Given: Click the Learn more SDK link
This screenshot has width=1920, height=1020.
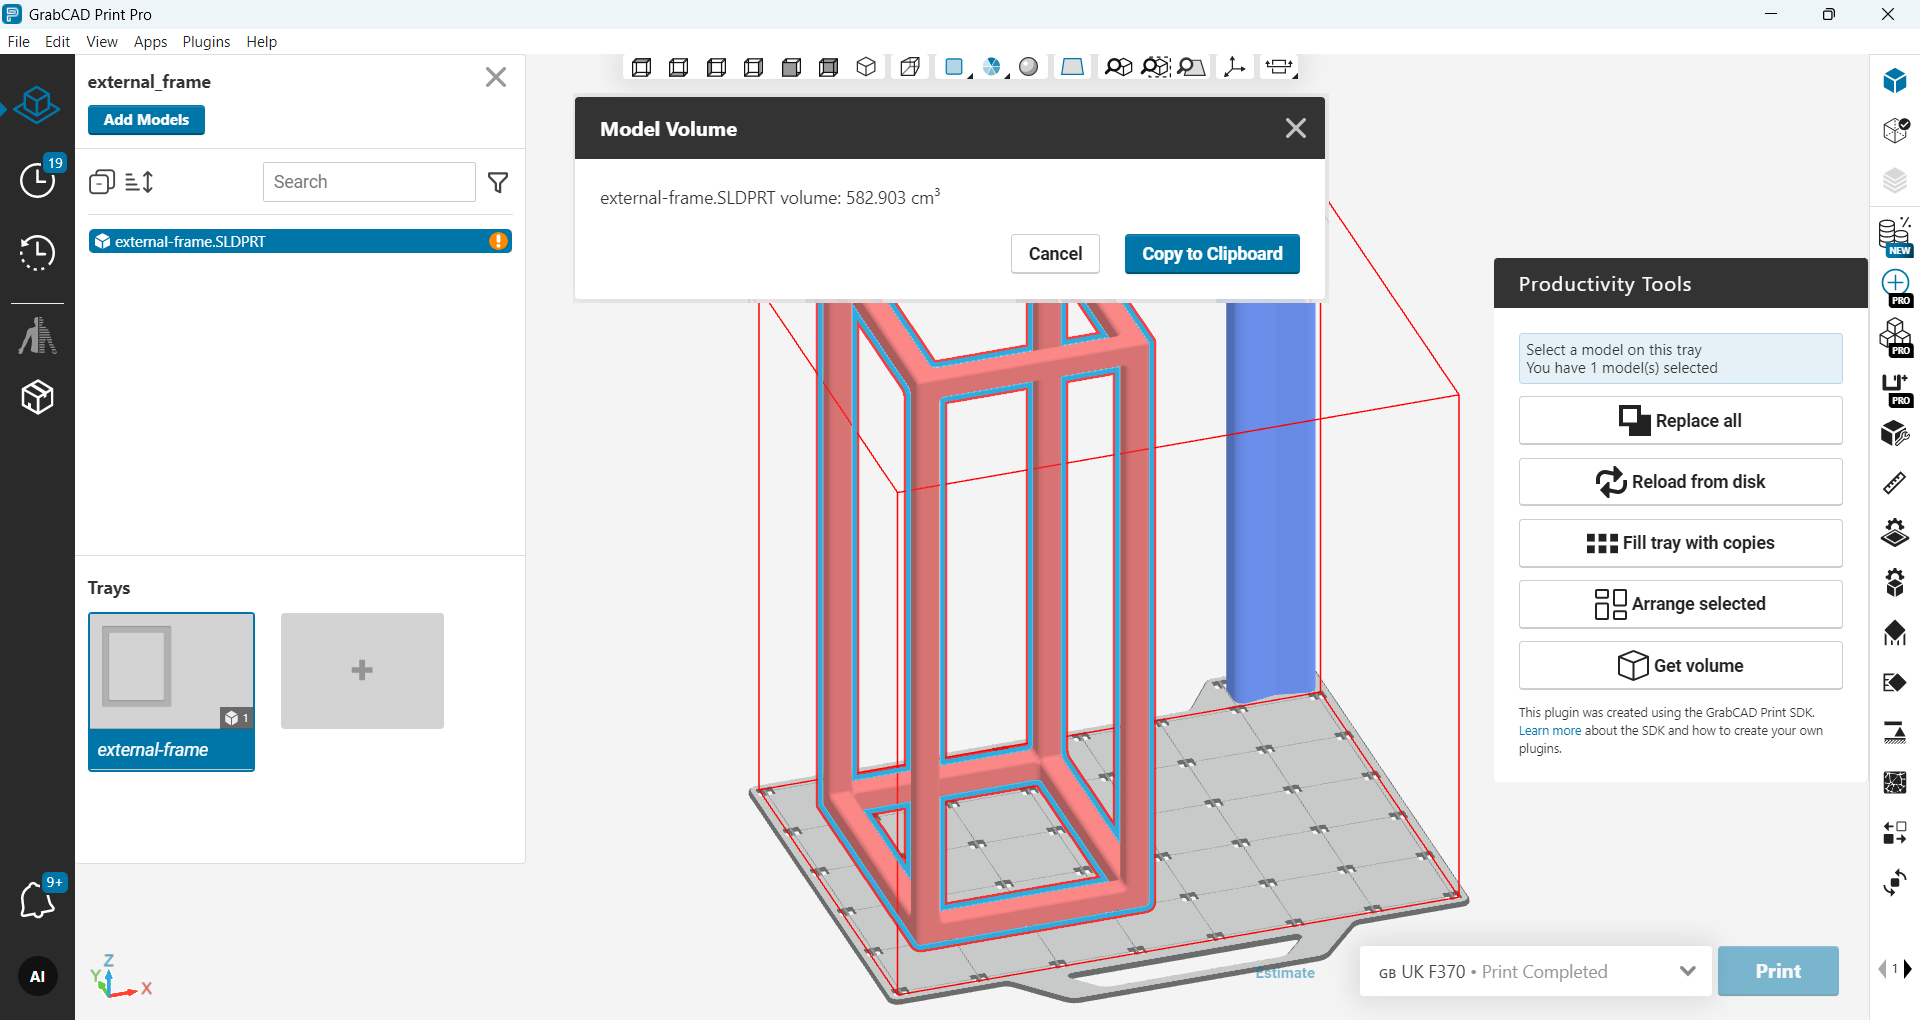Looking at the screenshot, I should coord(1549,731).
